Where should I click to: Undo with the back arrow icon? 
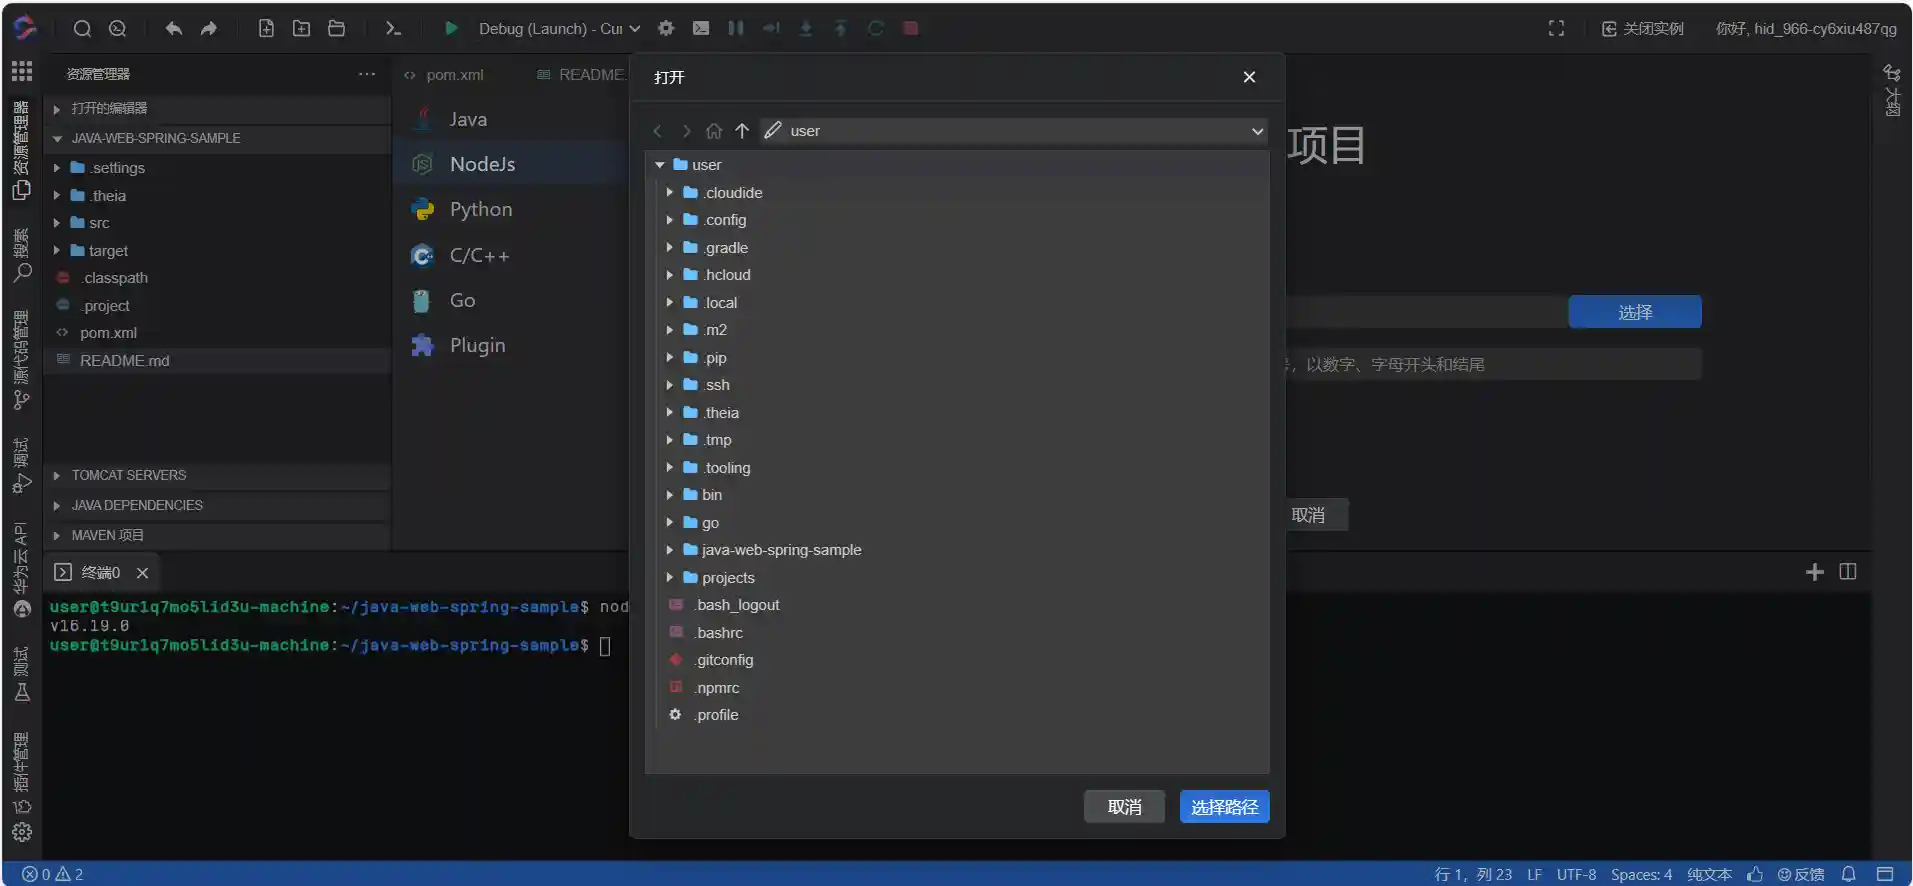(x=173, y=29)
